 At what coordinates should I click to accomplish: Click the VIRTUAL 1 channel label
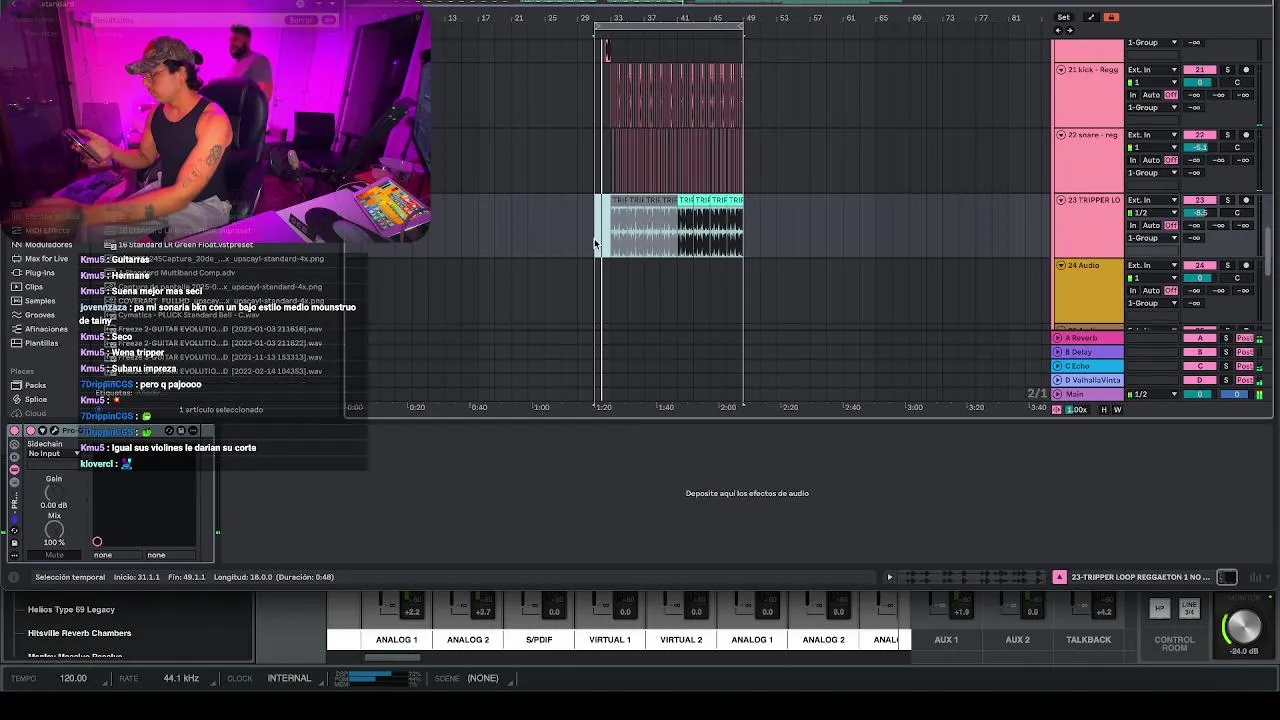pyautogui.click(x=610, y=639)
